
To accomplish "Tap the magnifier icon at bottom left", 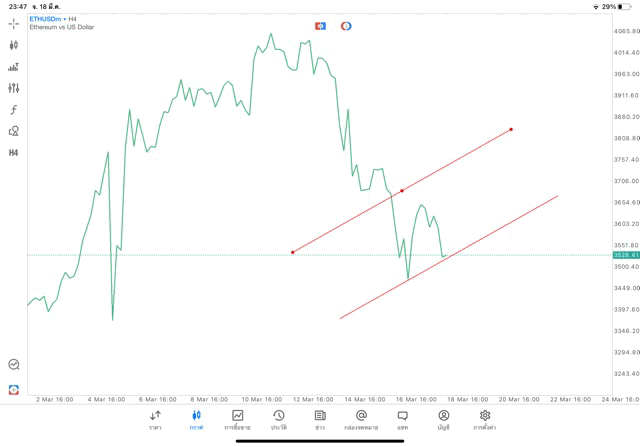I will pyautogui.click(x=14, y=365).
